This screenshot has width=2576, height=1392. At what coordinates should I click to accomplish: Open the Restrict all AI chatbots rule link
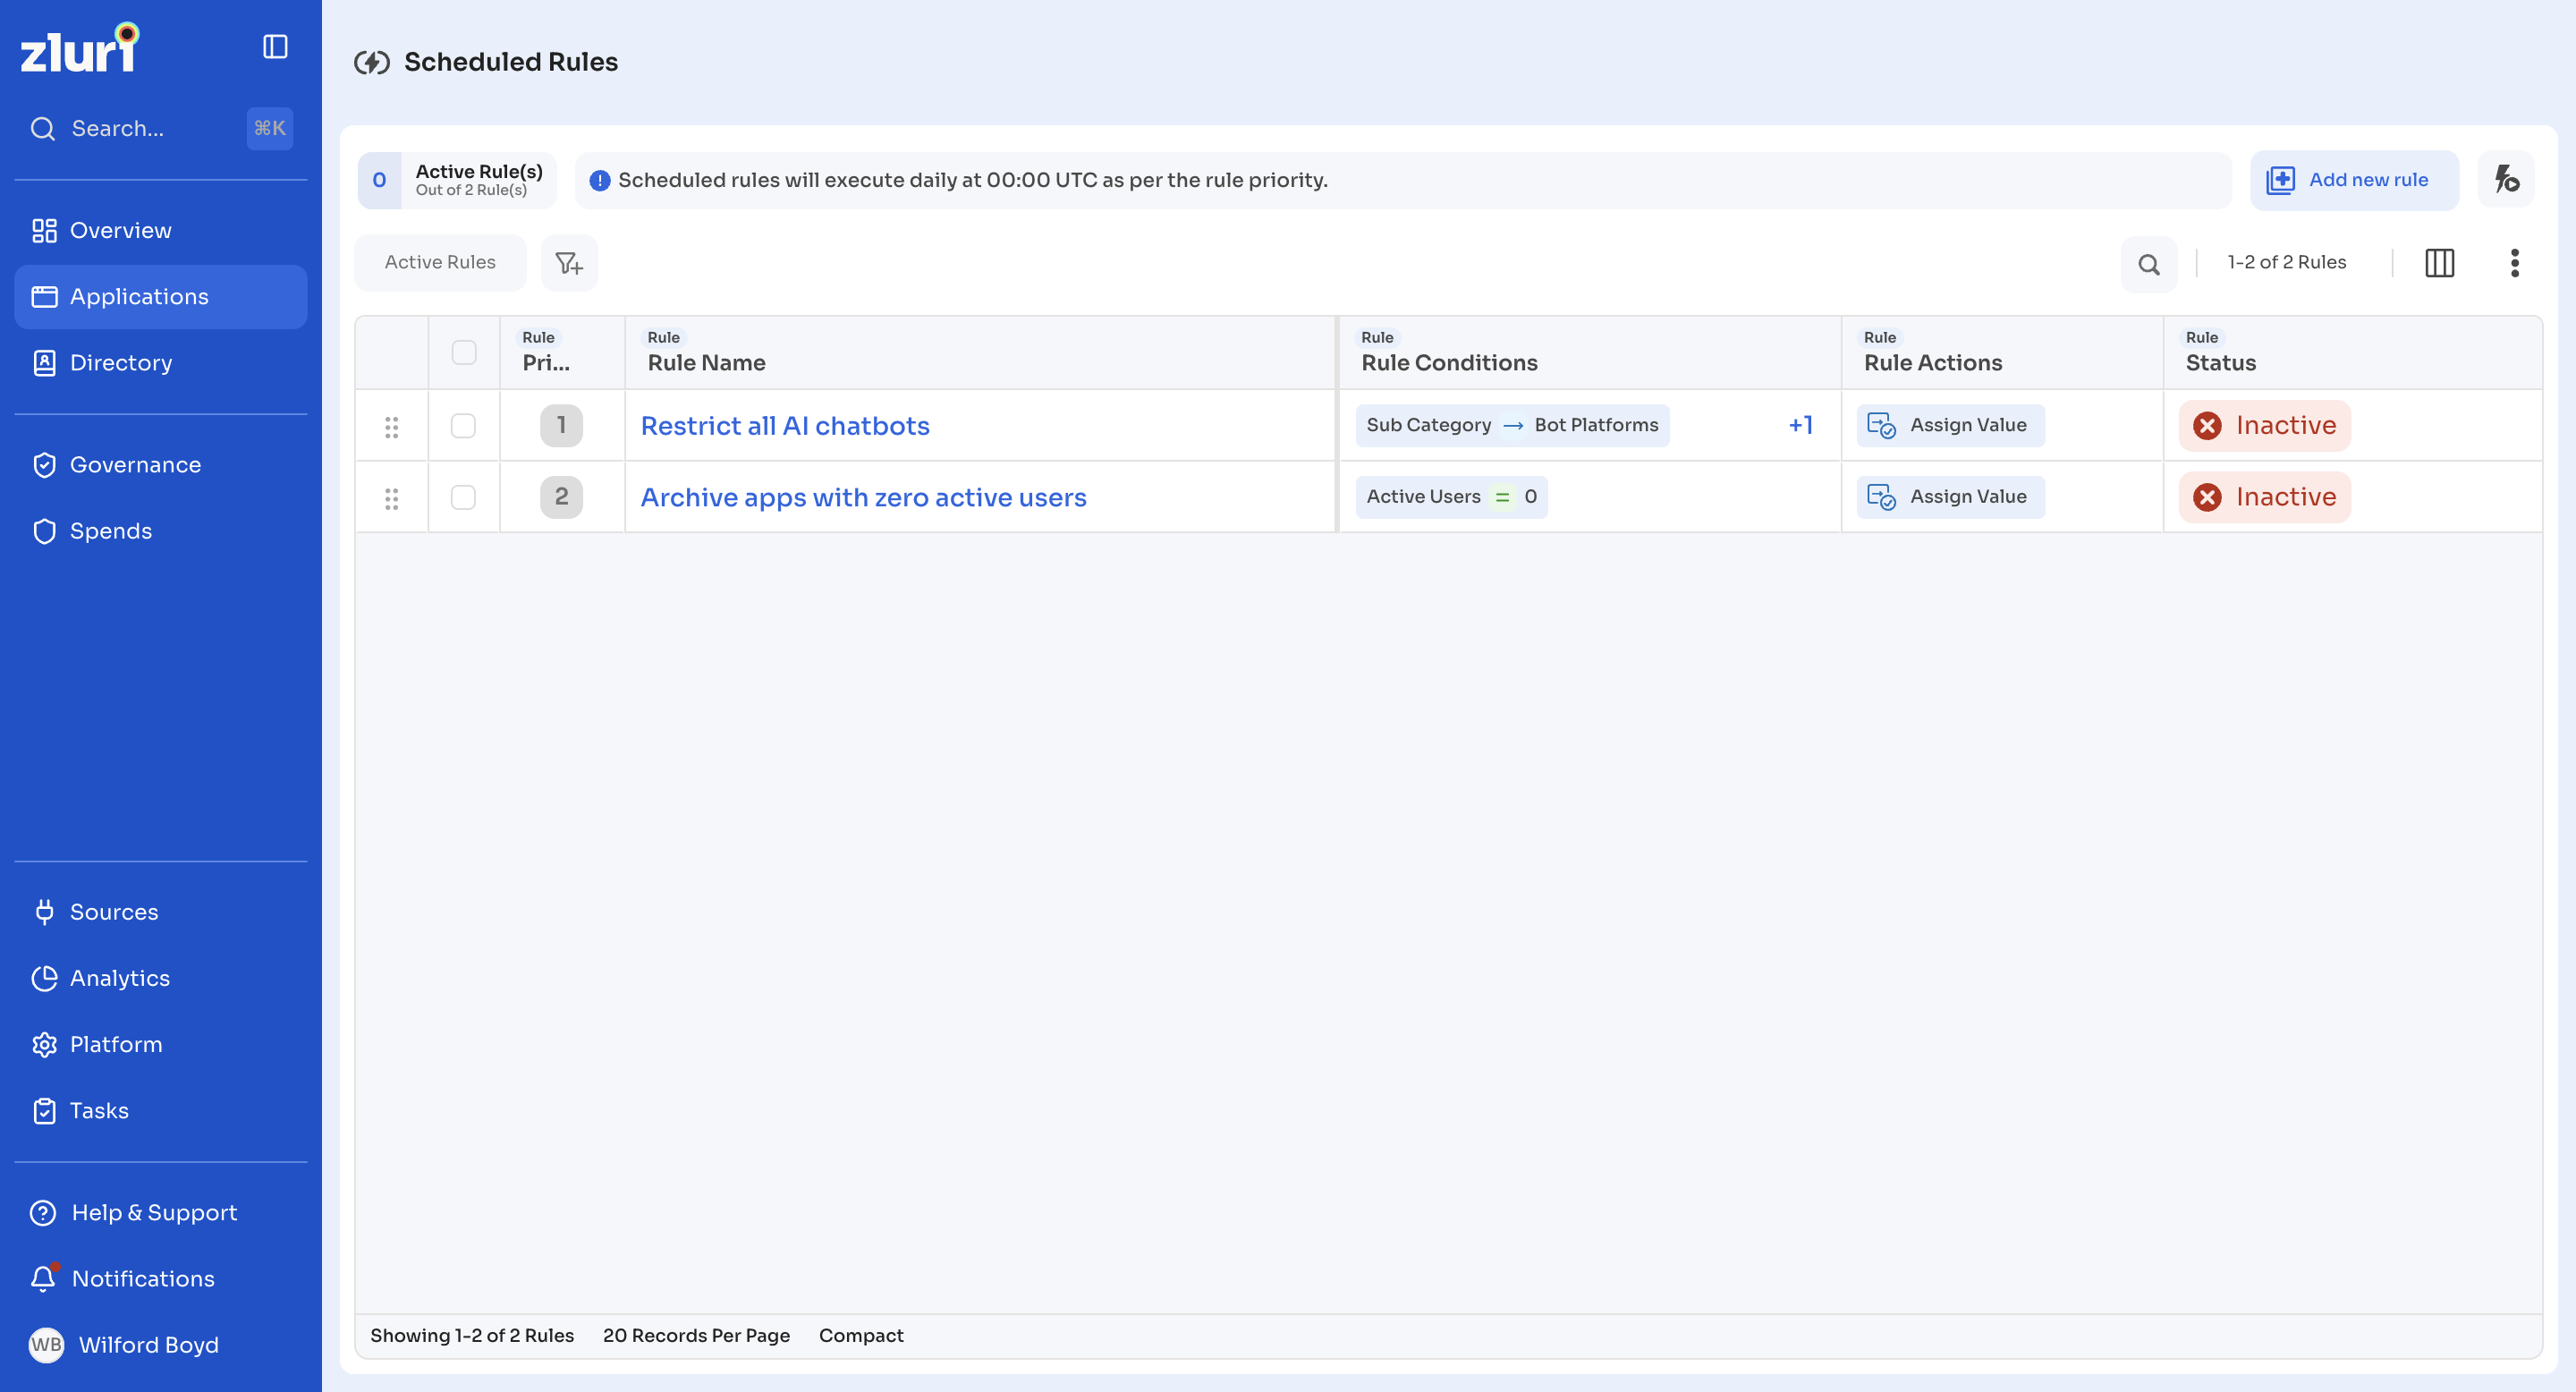tap(785, 426)
